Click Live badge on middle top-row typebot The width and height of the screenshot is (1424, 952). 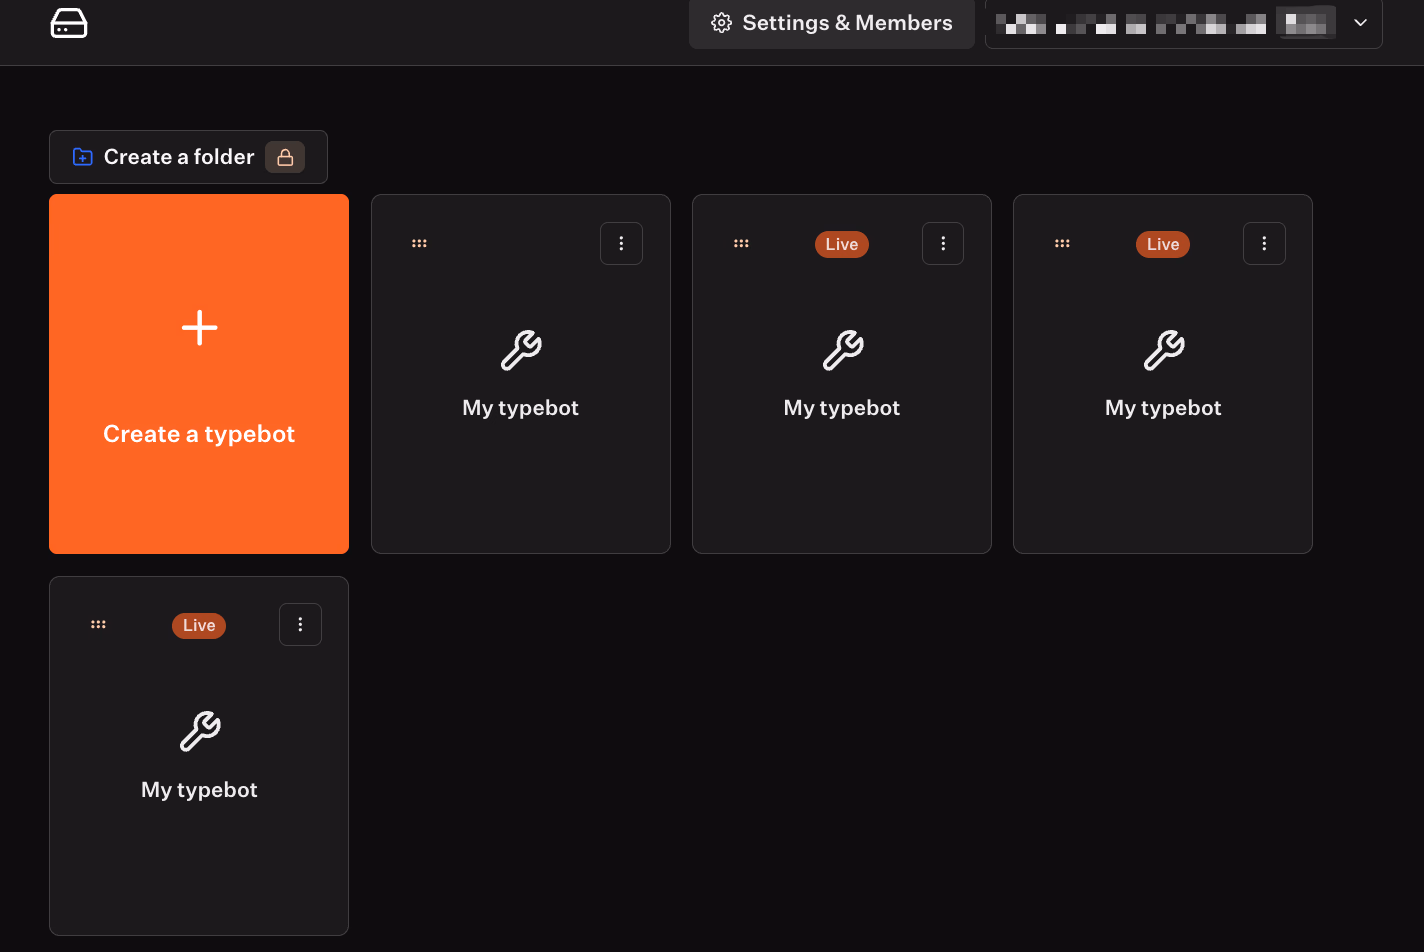[841, 244]
